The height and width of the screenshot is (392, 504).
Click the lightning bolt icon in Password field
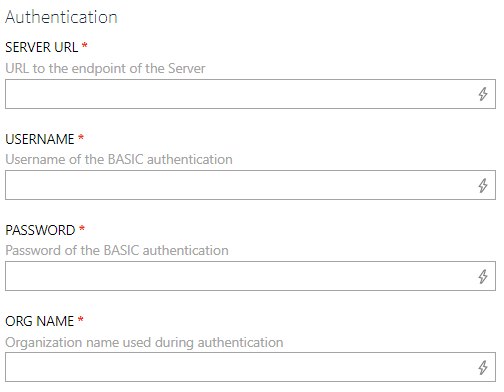point(483,276)
